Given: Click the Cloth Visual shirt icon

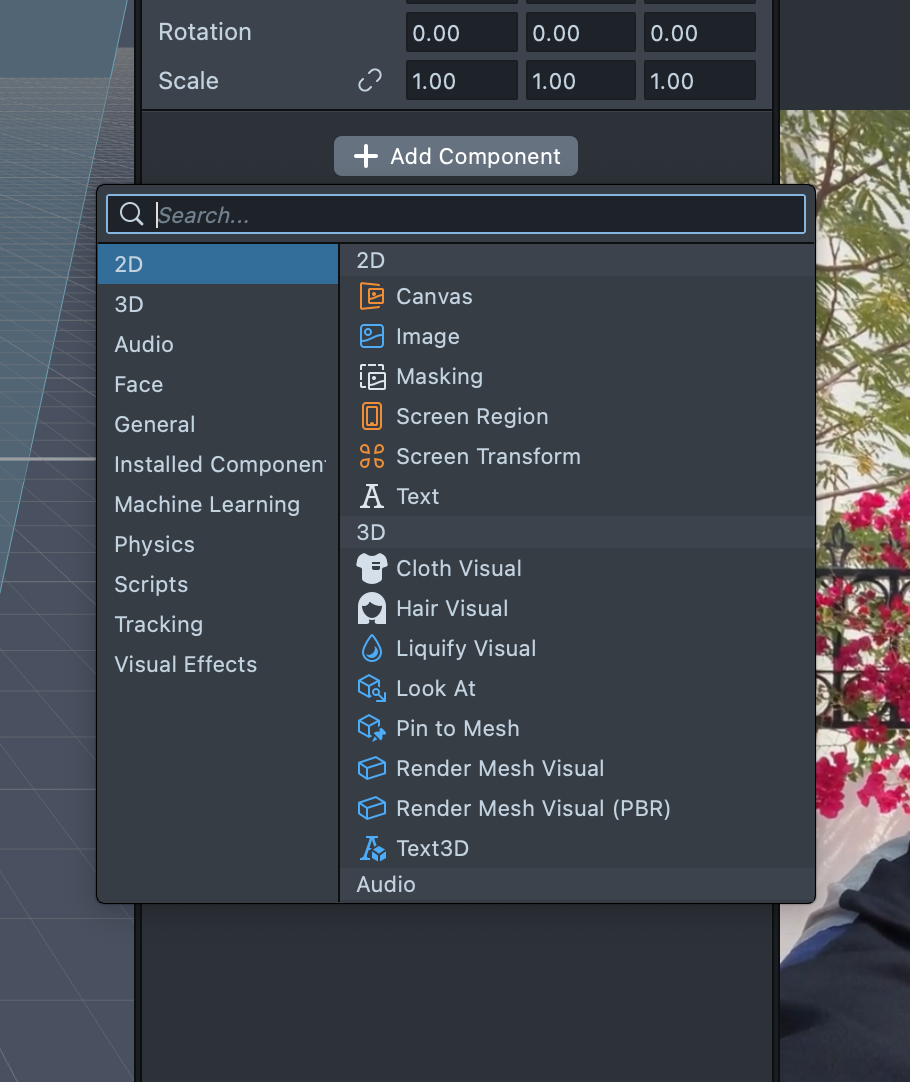Looking at the screenshot, I should pos(372,568).
